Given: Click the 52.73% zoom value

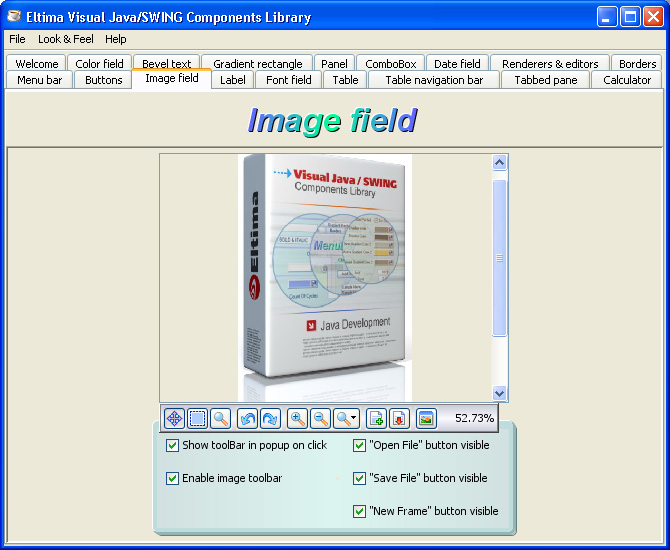Looking at the screenshot, I should 474,418.
